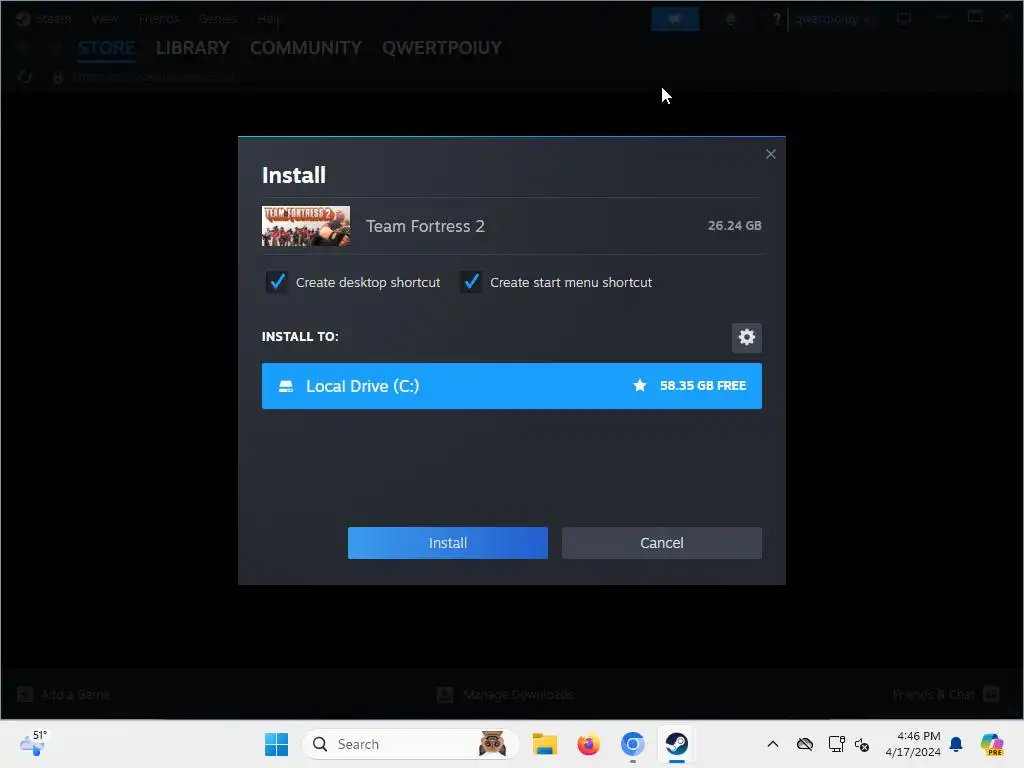1024x768 pixels.
Task: Expand the qwertpoiuy account dropdown
Action: tap(832, 19)
